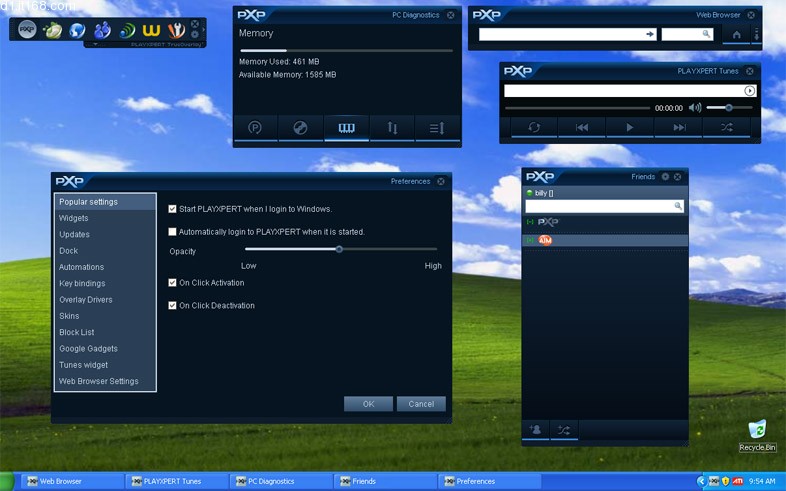Screen dimensions: 786x491
Task: Skip to previous track in Tunes
Action: tap(581, 127)
